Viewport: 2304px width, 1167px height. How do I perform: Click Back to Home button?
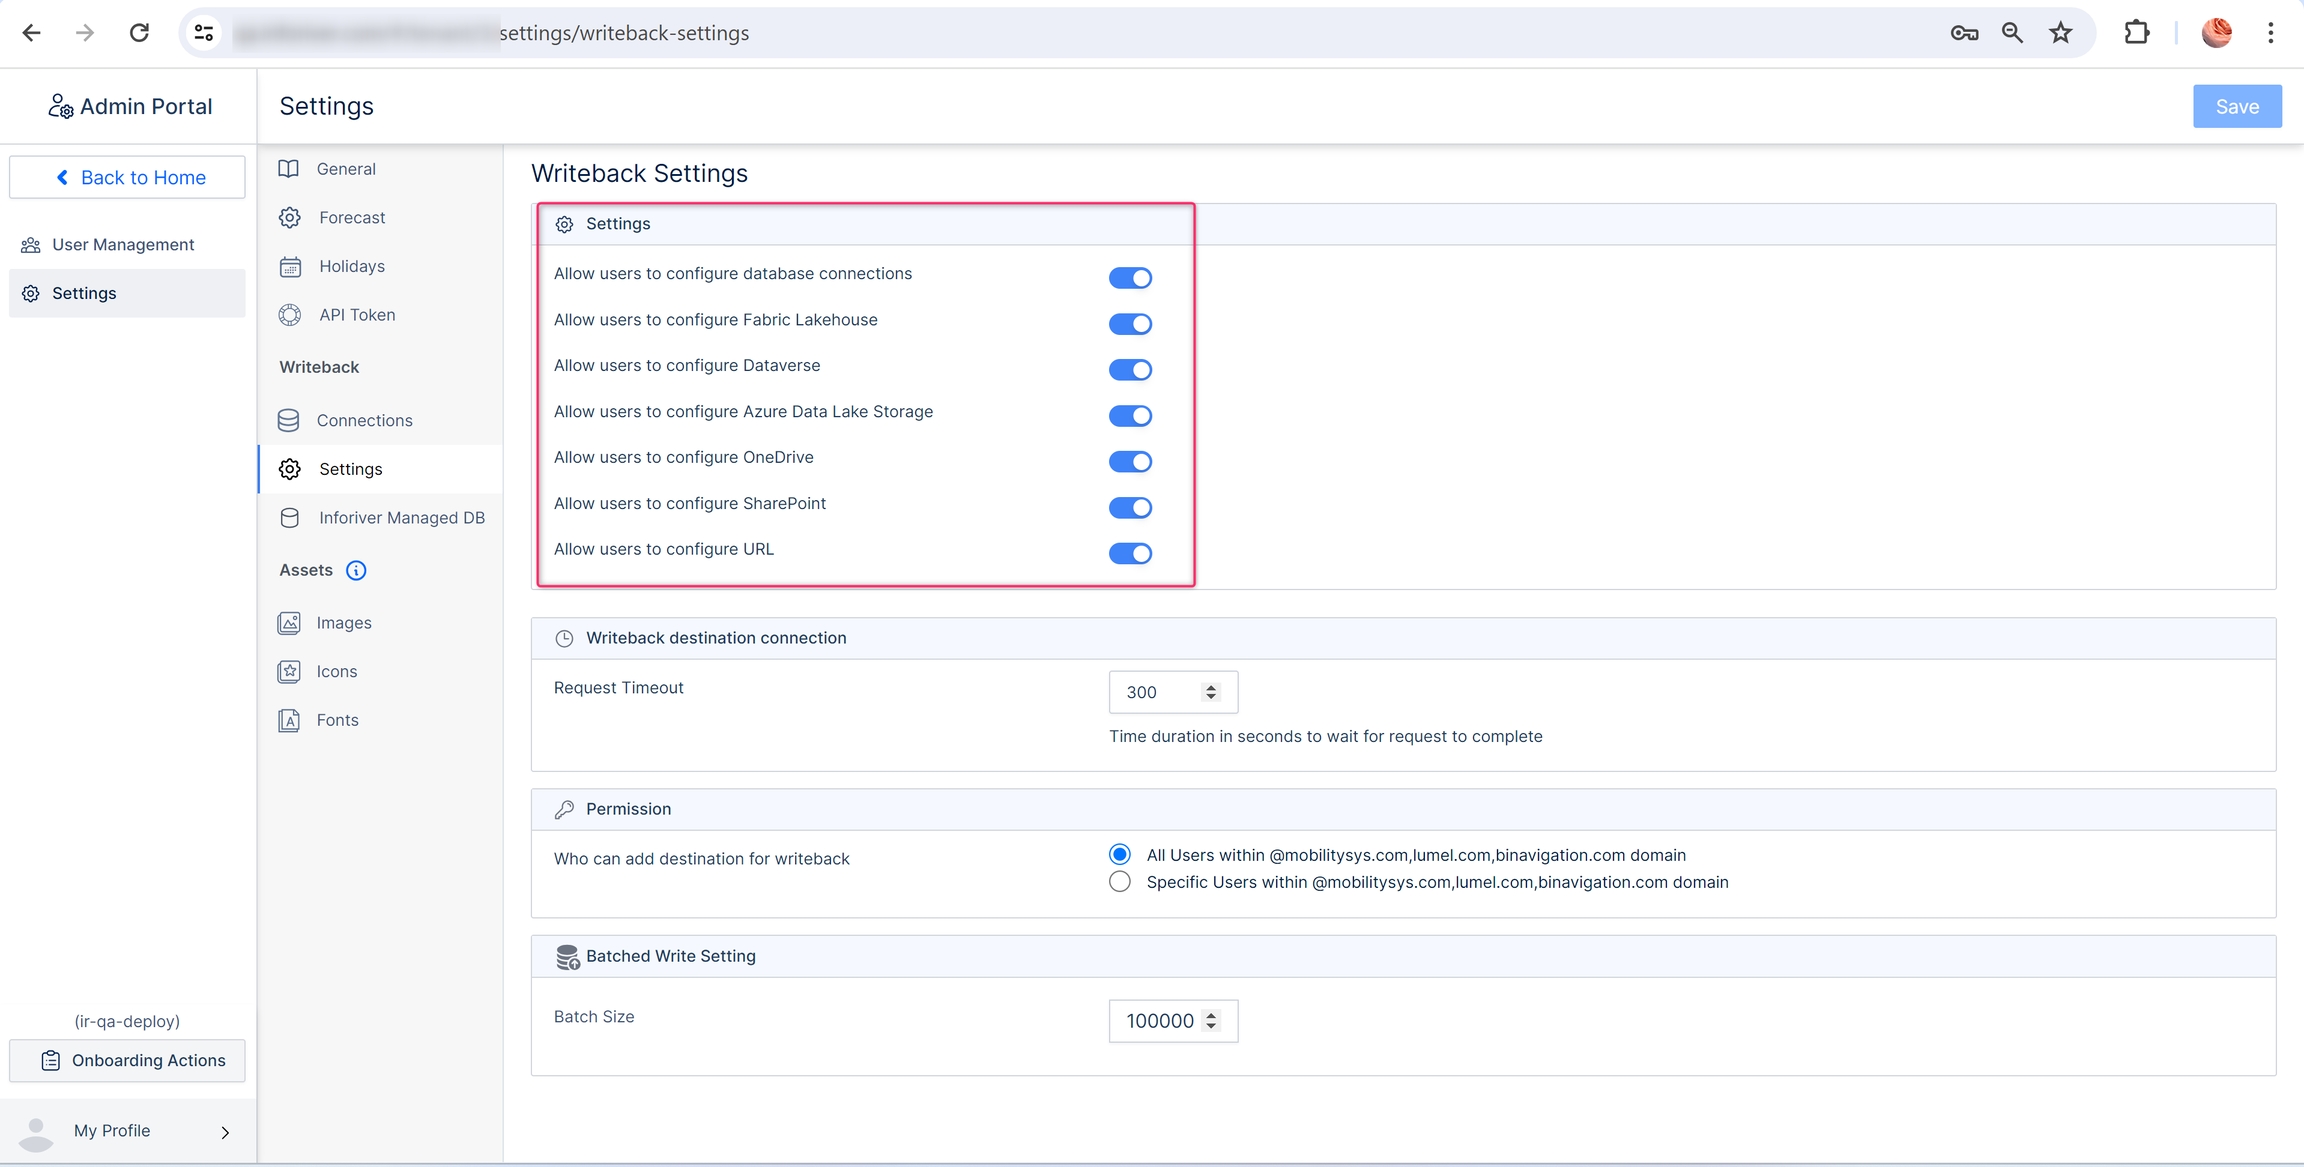[127, 178]
